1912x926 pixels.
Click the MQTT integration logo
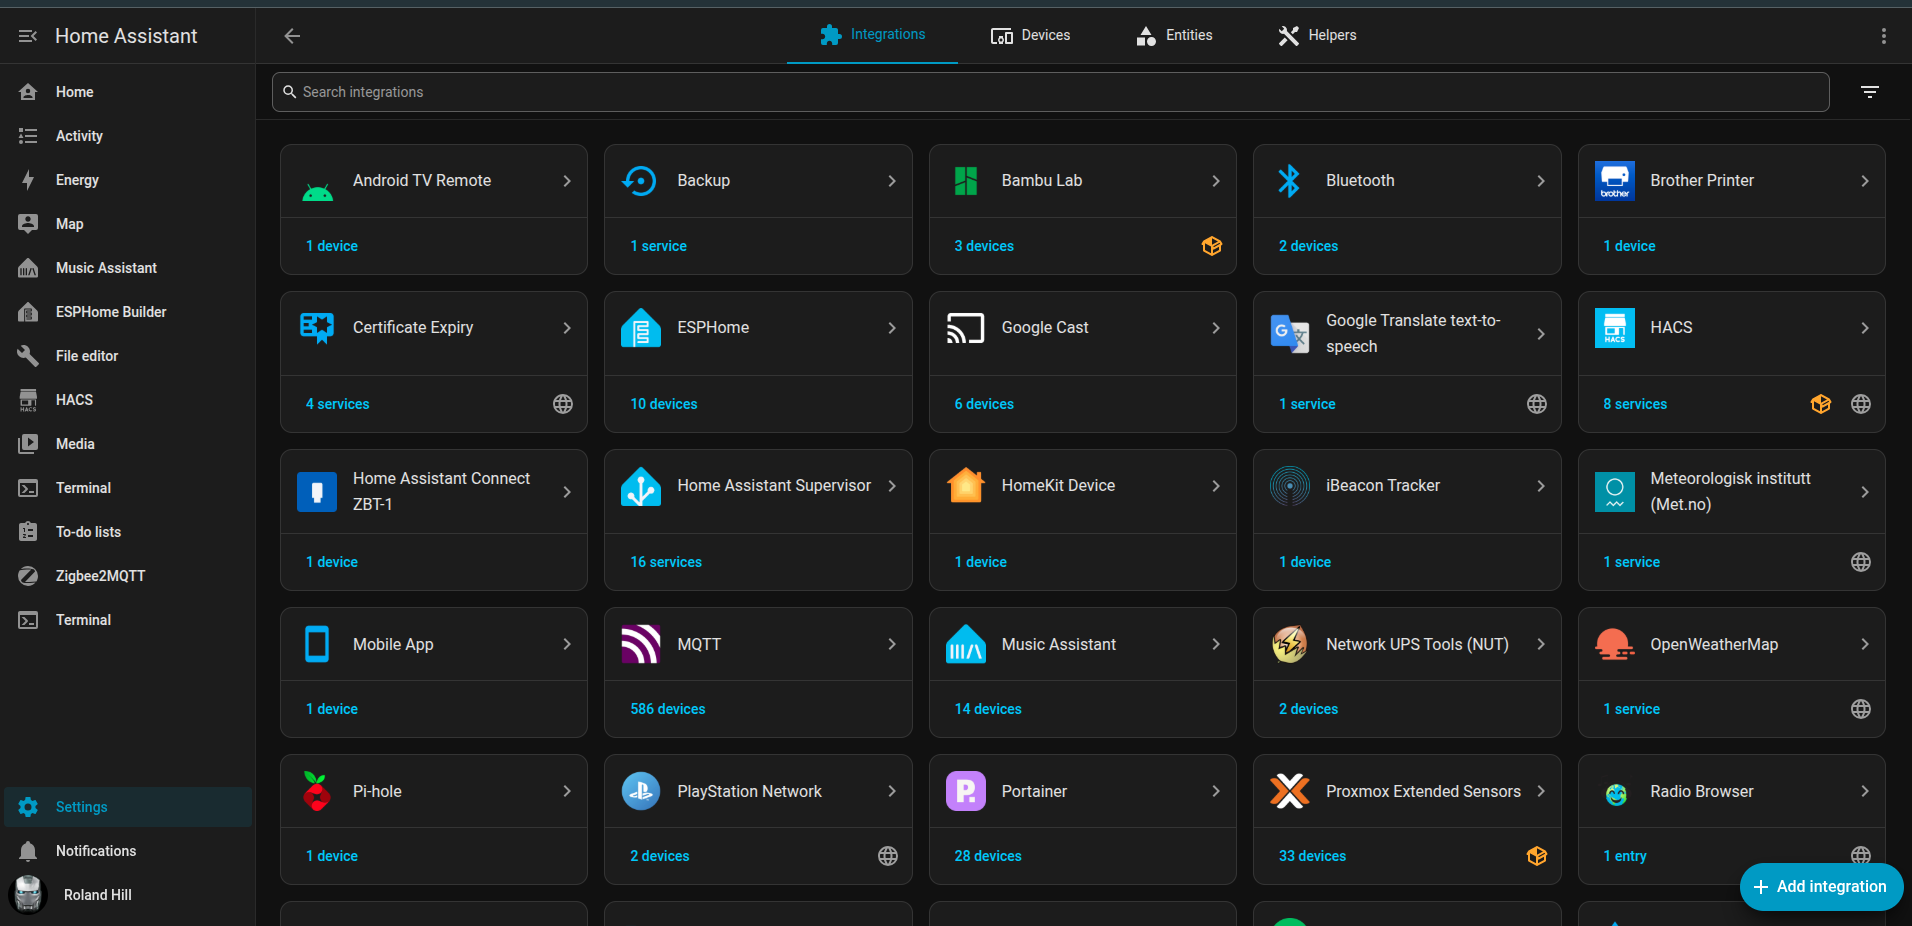pos(641,644)
